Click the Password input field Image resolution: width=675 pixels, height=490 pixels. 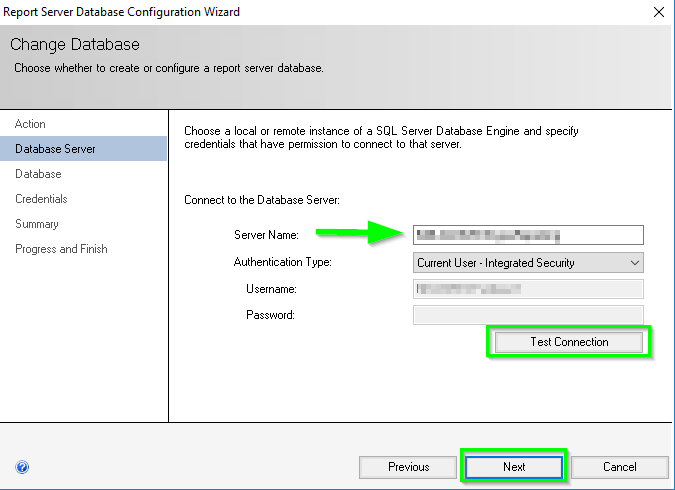528,315
